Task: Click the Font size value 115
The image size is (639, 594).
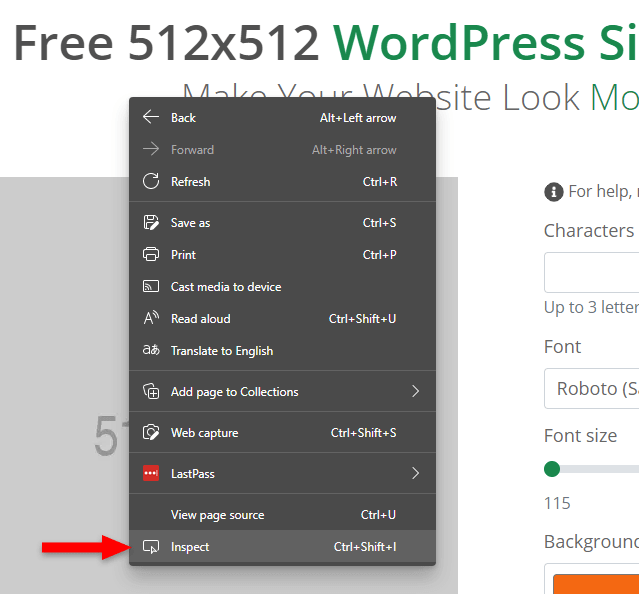Action: click(x=557, y=503)
